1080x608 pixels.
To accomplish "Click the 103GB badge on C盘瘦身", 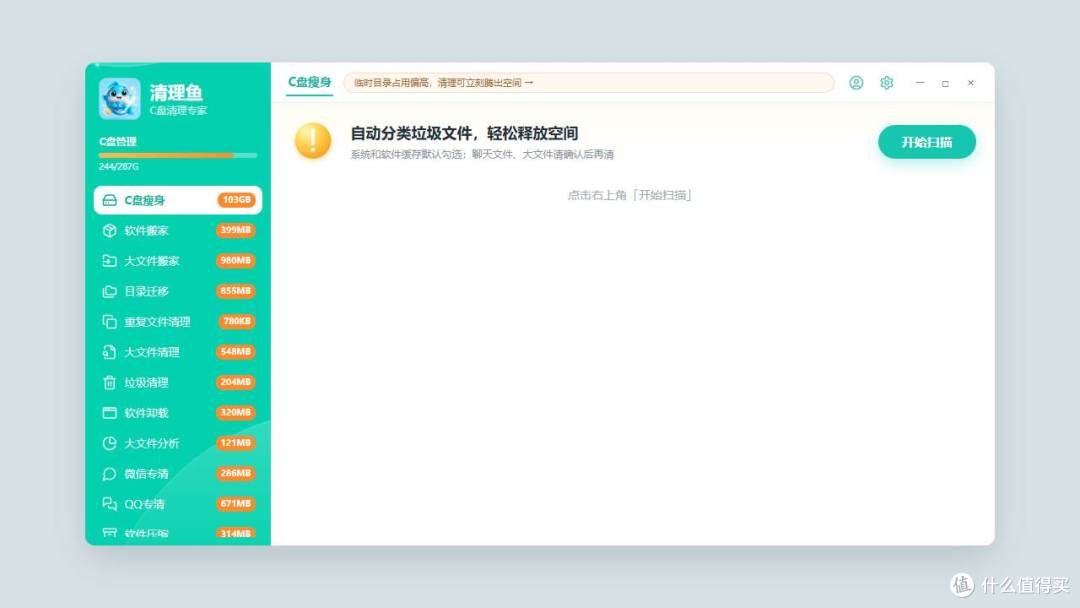I will (236, 200).
